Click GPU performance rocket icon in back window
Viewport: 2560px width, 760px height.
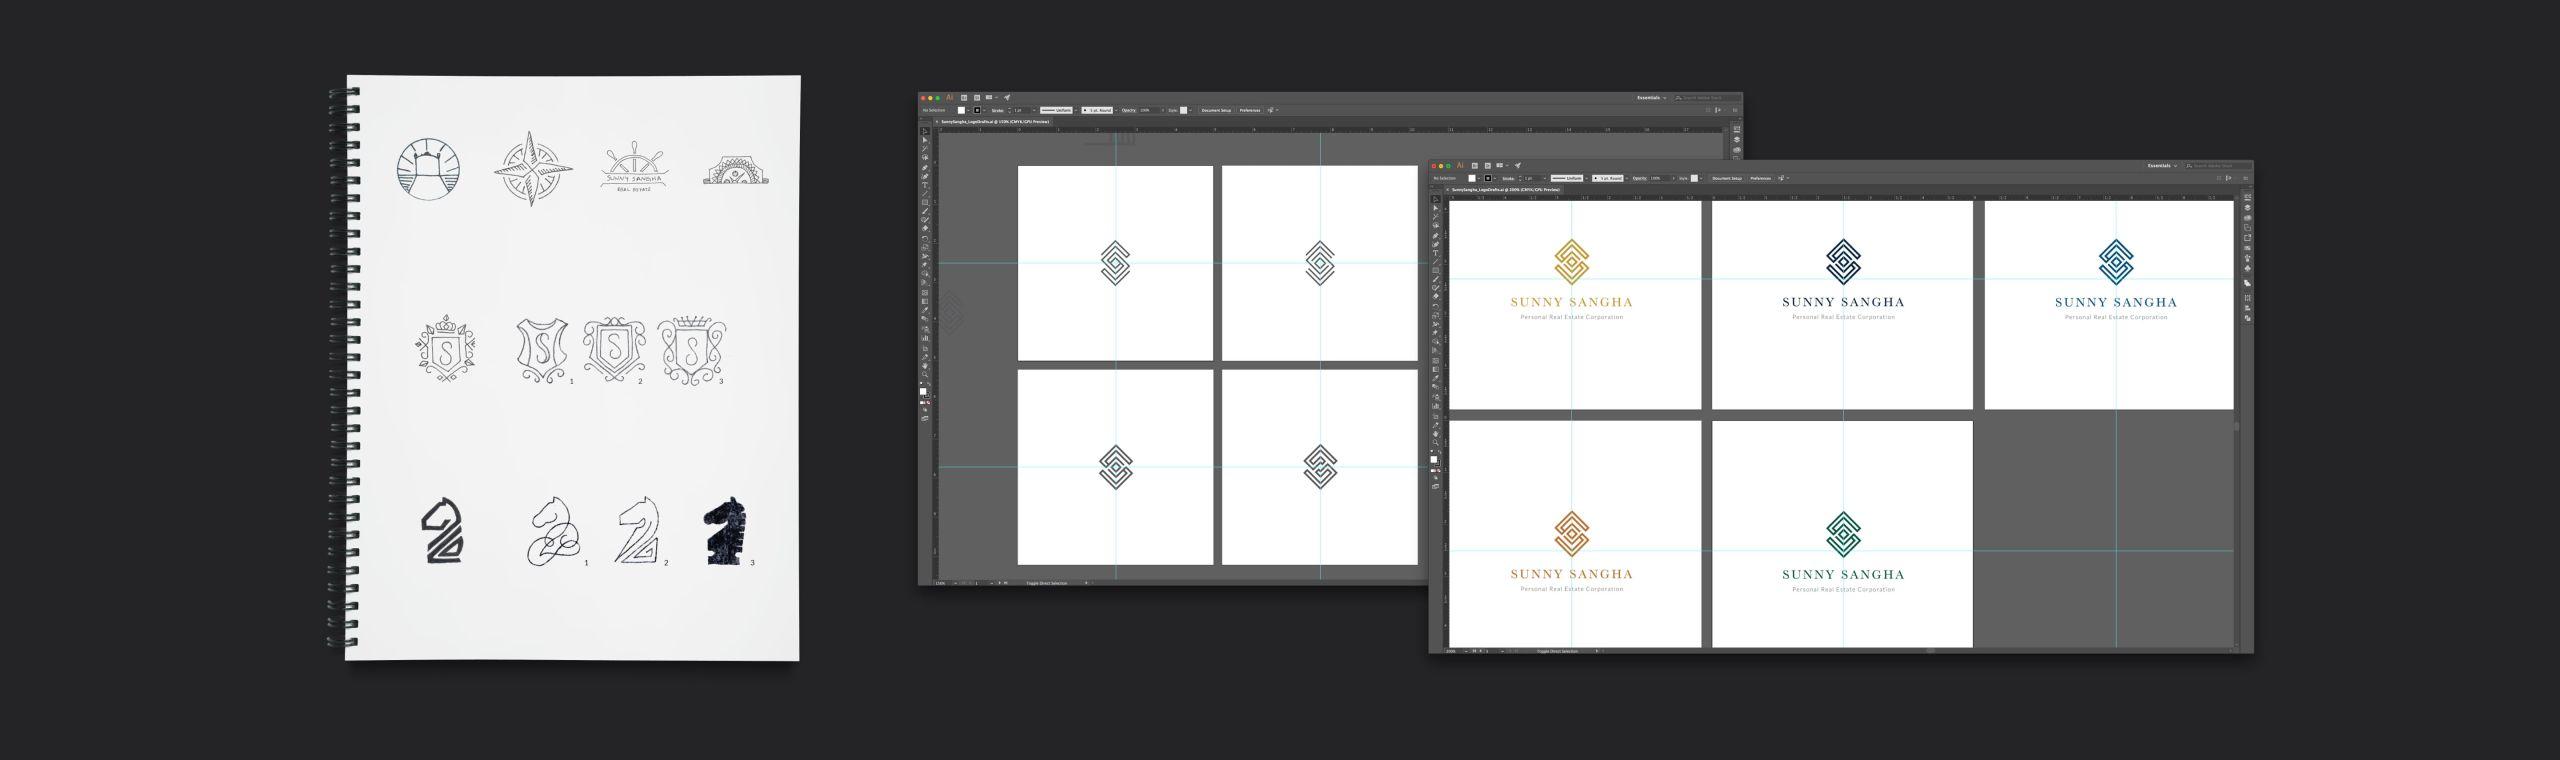(x=1007, y=98)
